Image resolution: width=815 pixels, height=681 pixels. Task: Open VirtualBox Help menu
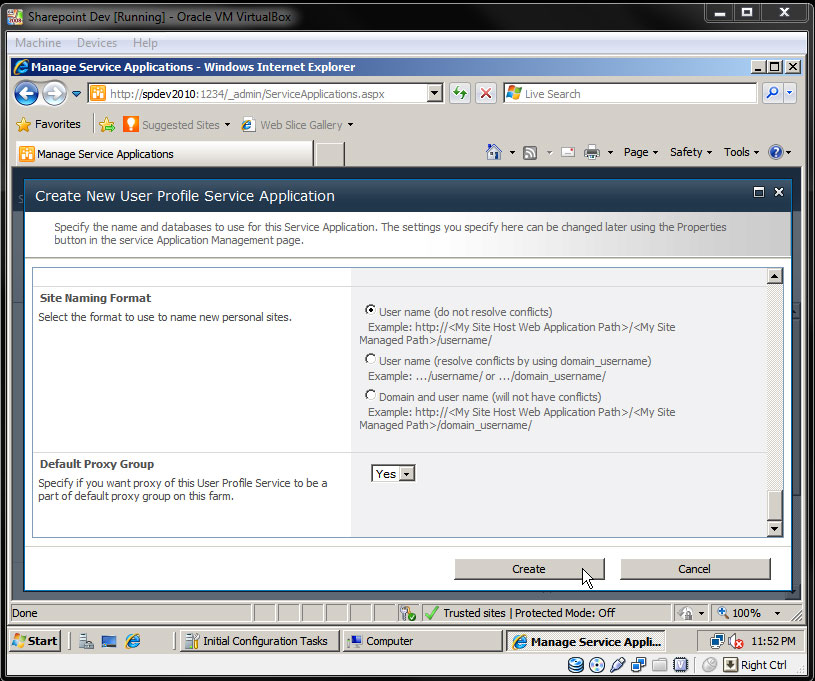coord(145,43)
